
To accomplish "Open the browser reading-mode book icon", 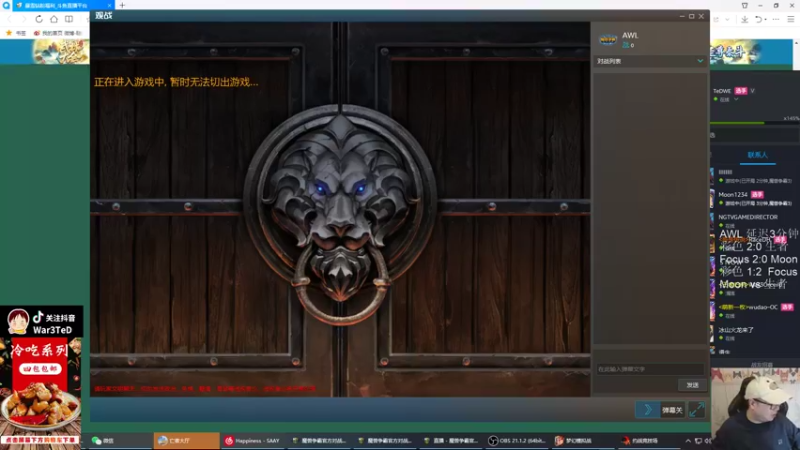I will [69, 19].
